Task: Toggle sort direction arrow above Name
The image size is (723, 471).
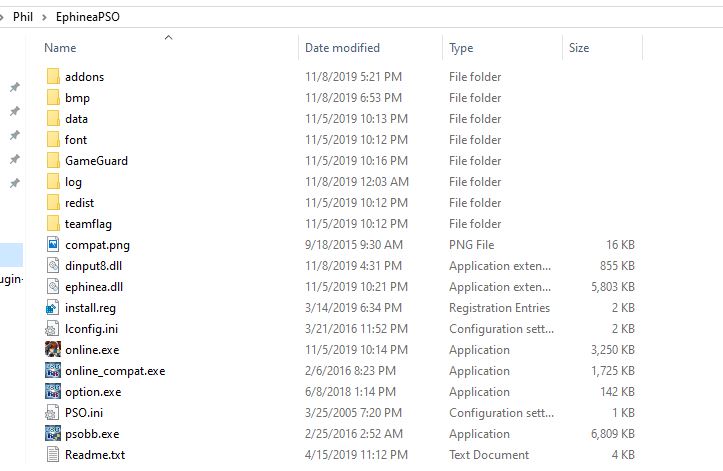Action: (x=168, y=37)
